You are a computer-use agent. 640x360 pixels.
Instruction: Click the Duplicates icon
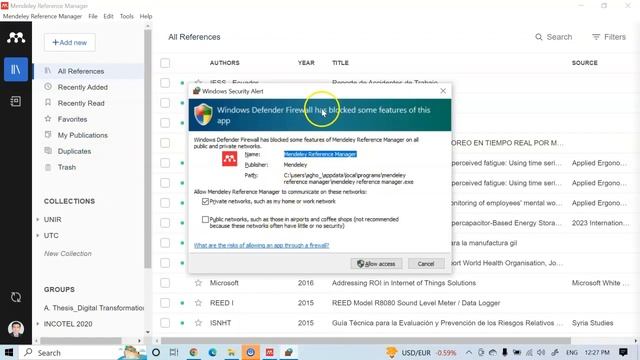point(48,151)
